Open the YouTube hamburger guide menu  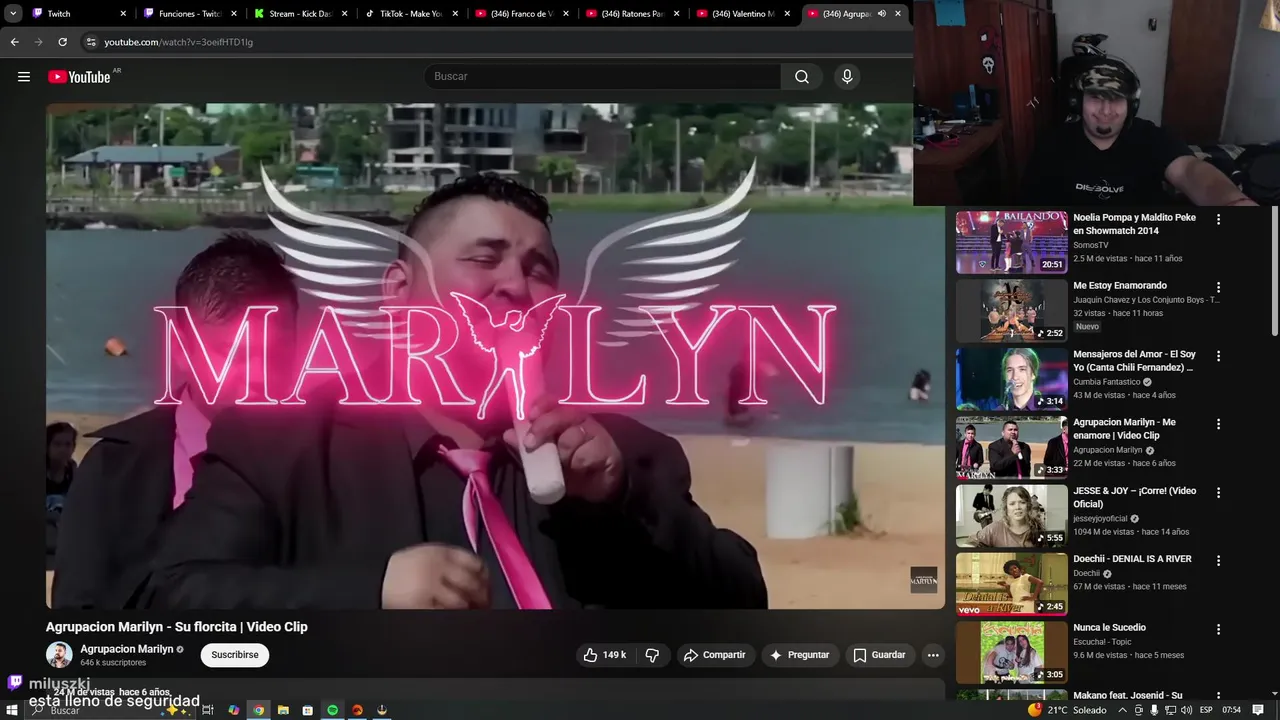24,77
